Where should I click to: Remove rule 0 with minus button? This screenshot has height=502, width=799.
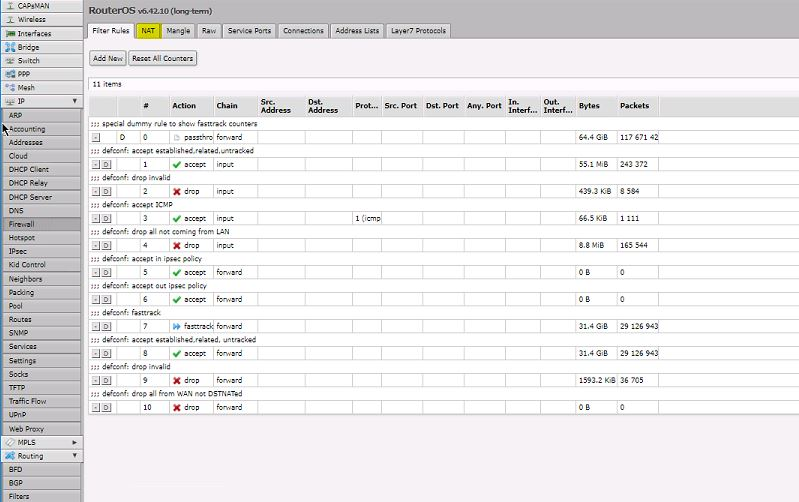[96, 138]
